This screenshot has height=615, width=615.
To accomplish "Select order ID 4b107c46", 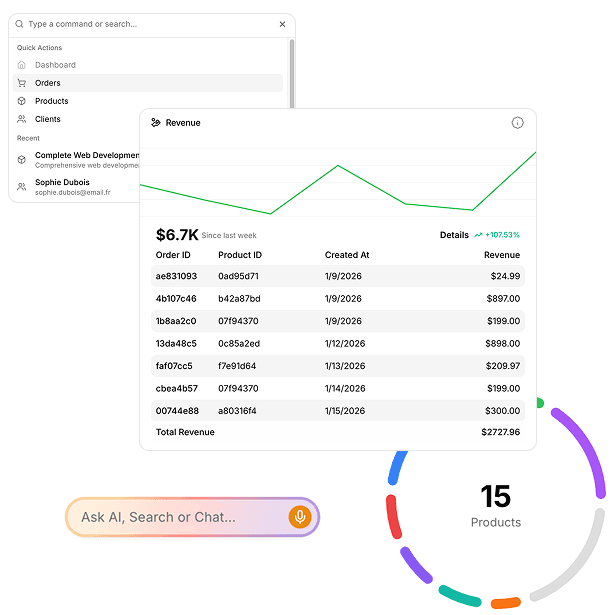I will click(x=176, y=298).
